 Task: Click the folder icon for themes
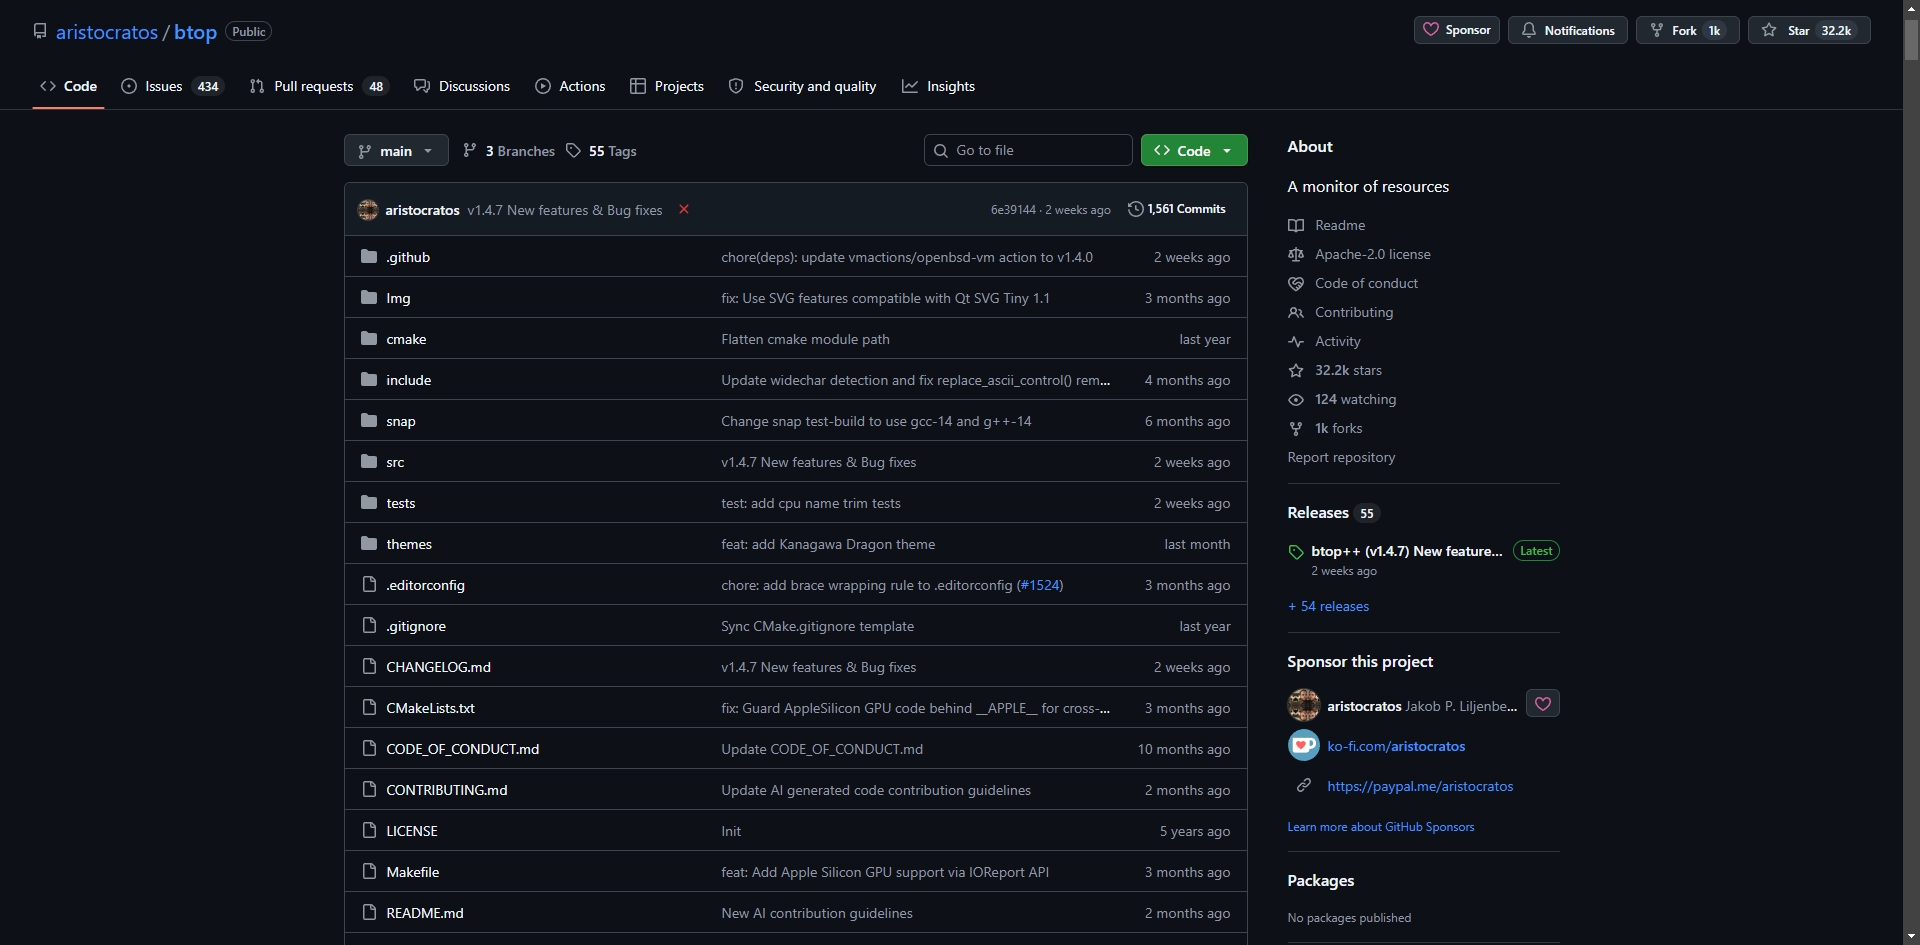click(x=369, y=544)
